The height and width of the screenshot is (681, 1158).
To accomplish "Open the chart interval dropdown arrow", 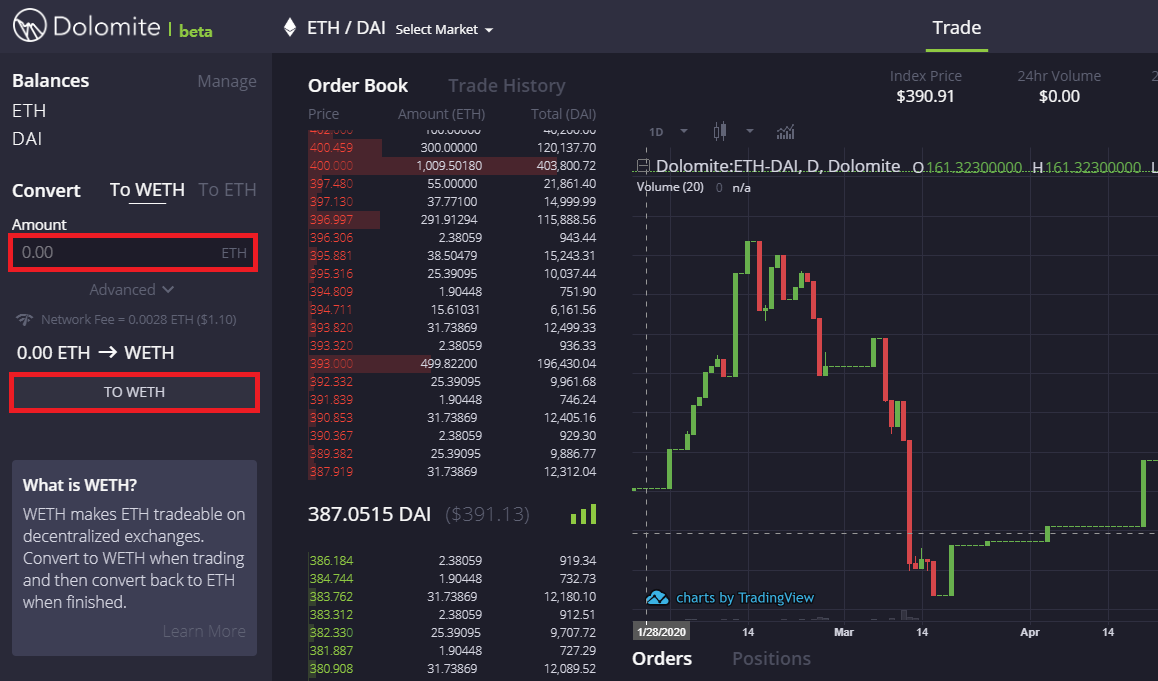I will [684, 131].
